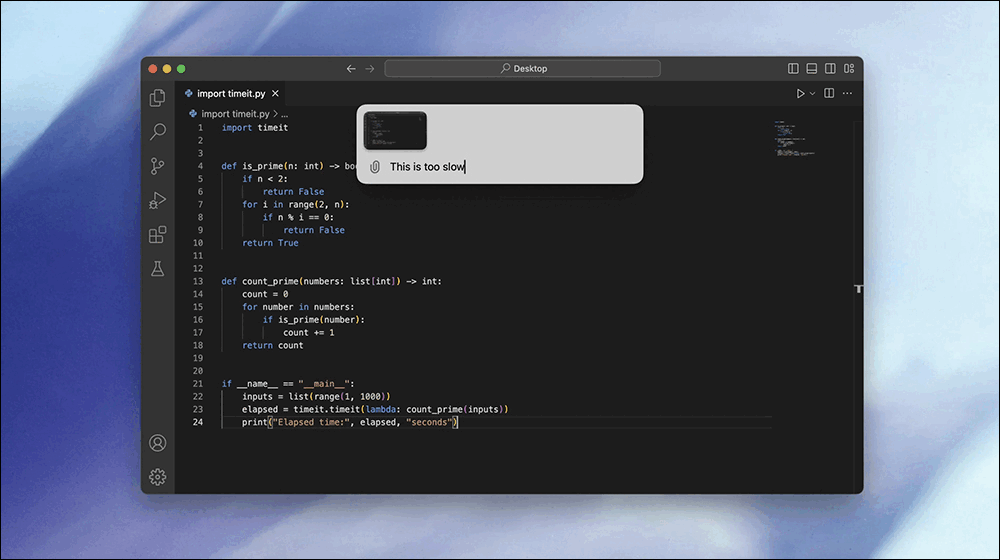Run the Python file with play button

tap(800, 94)
